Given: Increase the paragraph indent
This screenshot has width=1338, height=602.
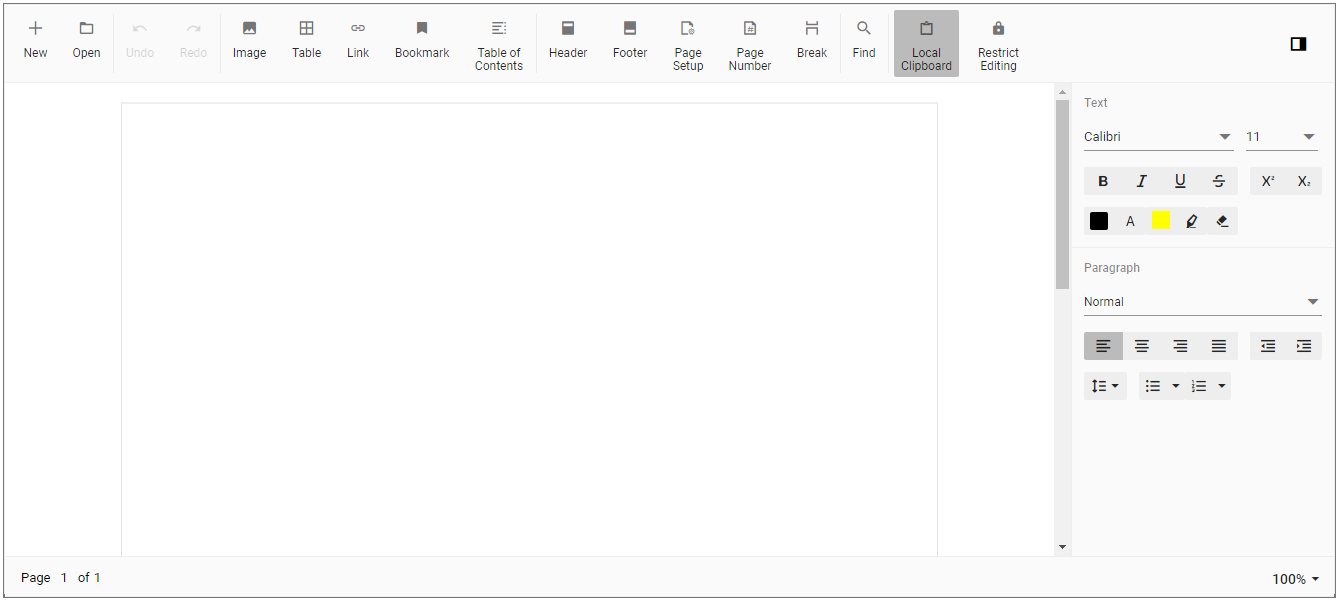Looking at the screenshot, I should [1304, 346].
